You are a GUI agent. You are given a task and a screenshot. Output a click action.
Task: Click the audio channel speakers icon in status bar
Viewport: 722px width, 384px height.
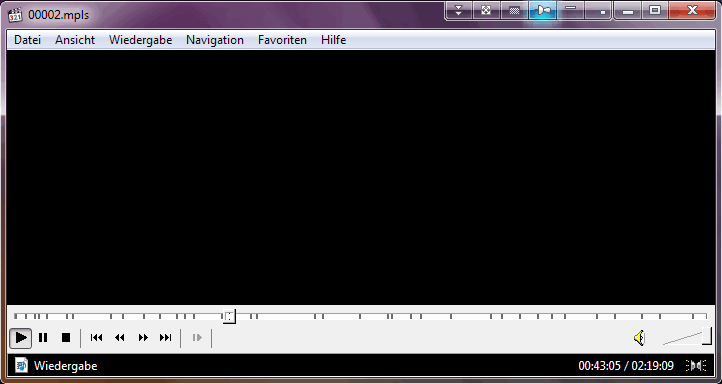[696, 366]
